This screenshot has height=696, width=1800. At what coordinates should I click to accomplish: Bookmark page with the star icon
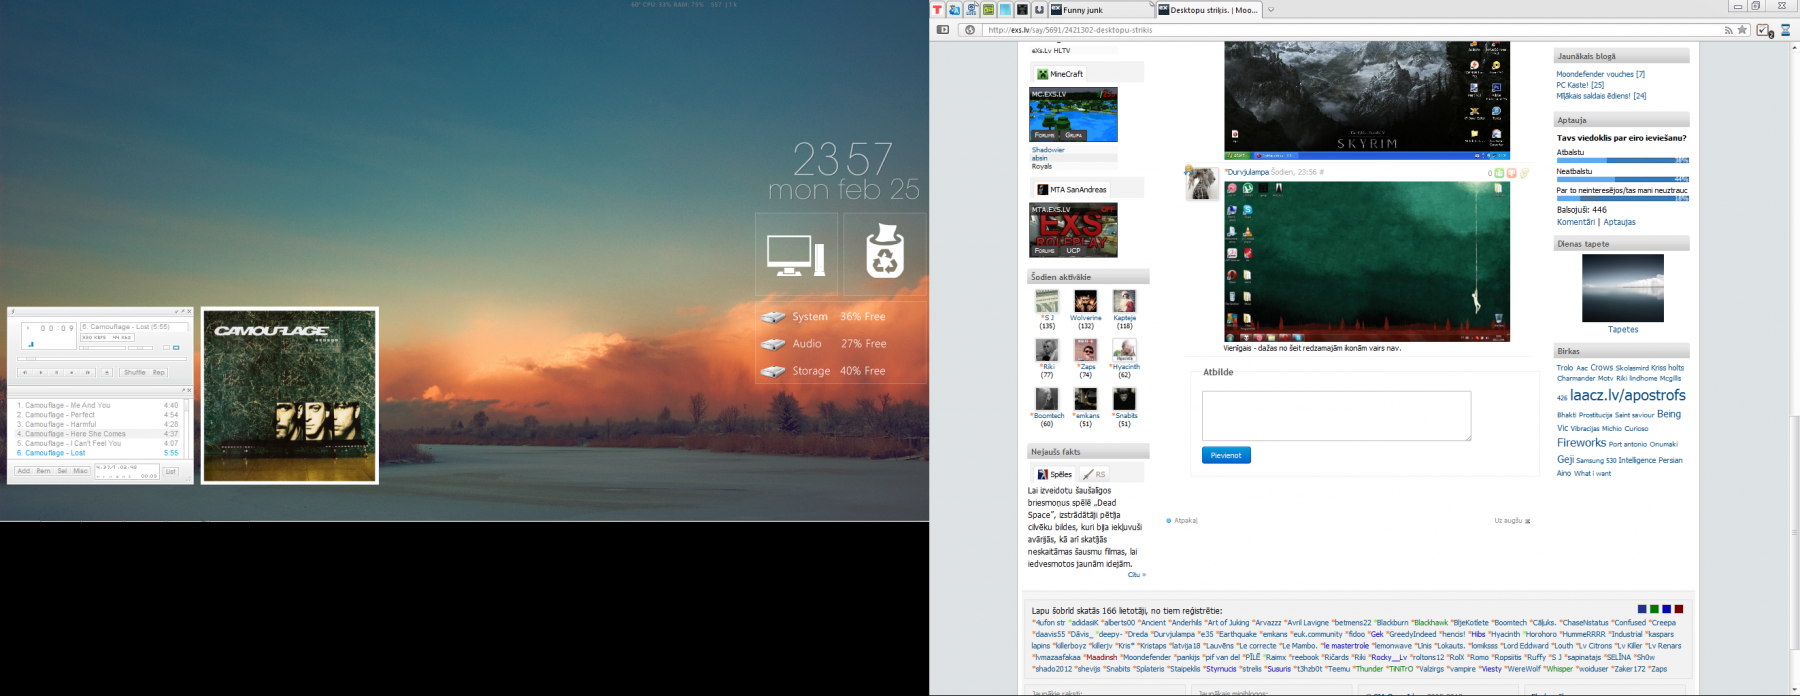(1742, 30)
